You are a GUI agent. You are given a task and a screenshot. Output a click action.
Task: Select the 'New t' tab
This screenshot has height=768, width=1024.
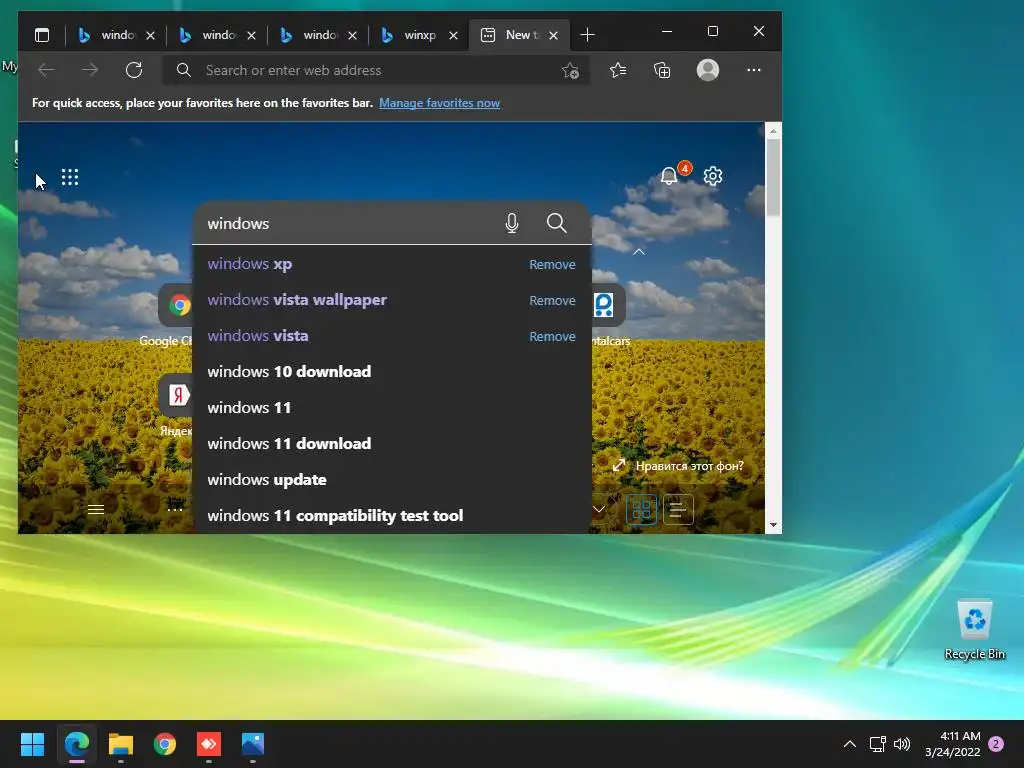[x=520, y=35]
